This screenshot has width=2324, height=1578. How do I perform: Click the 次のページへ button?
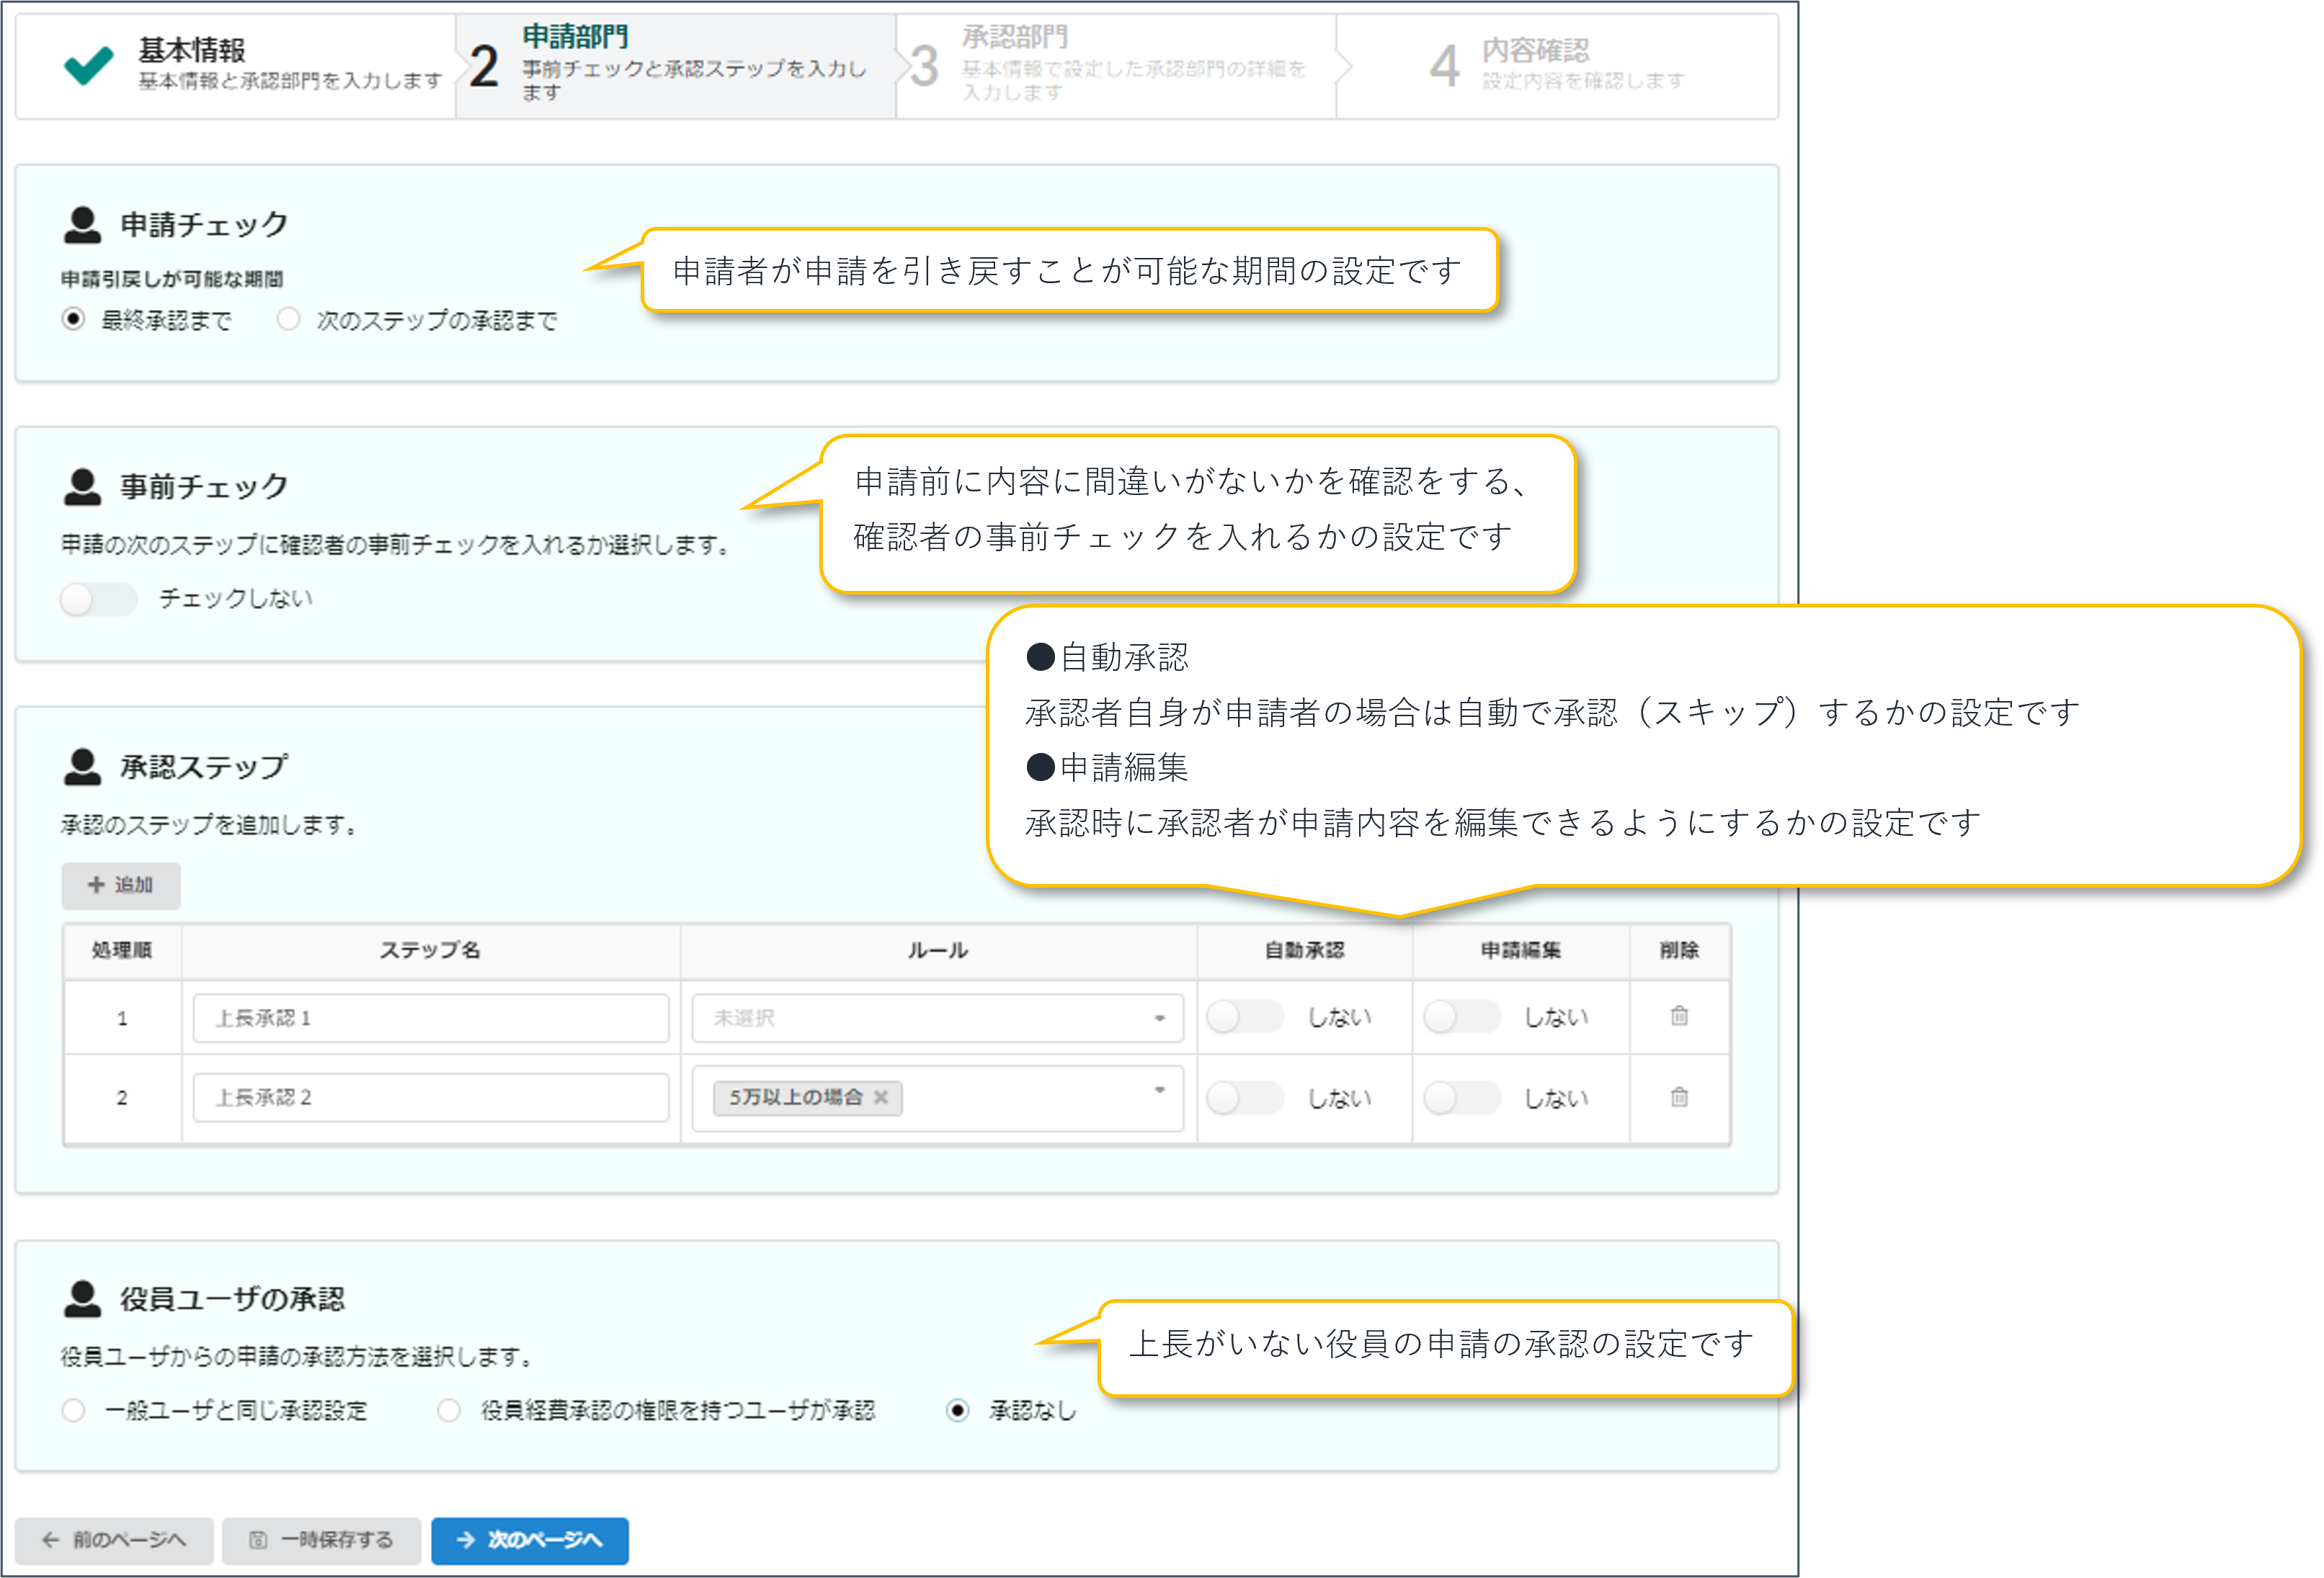click(530, 1540)
